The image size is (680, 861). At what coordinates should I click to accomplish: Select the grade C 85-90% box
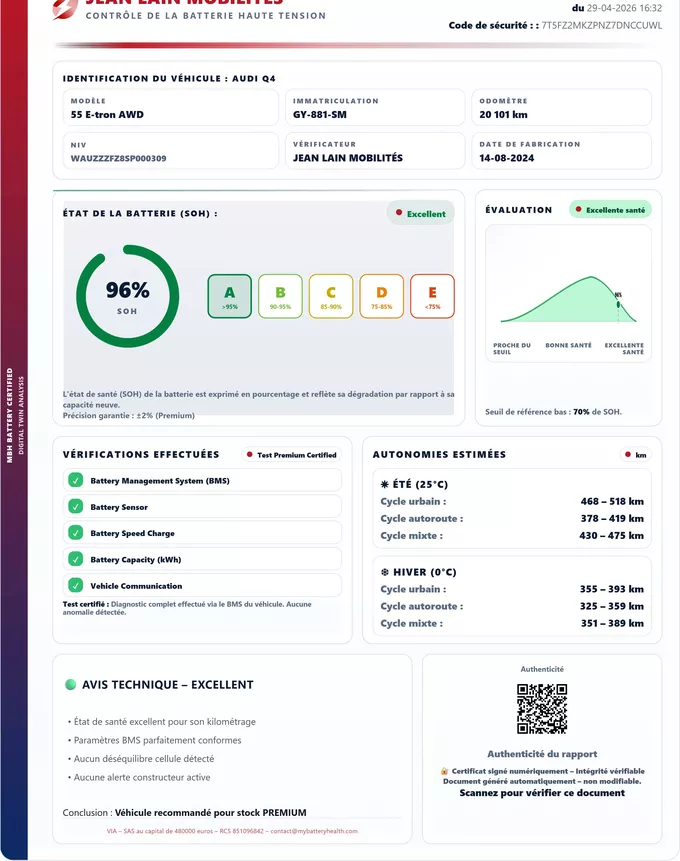click(x=331, y=297)
